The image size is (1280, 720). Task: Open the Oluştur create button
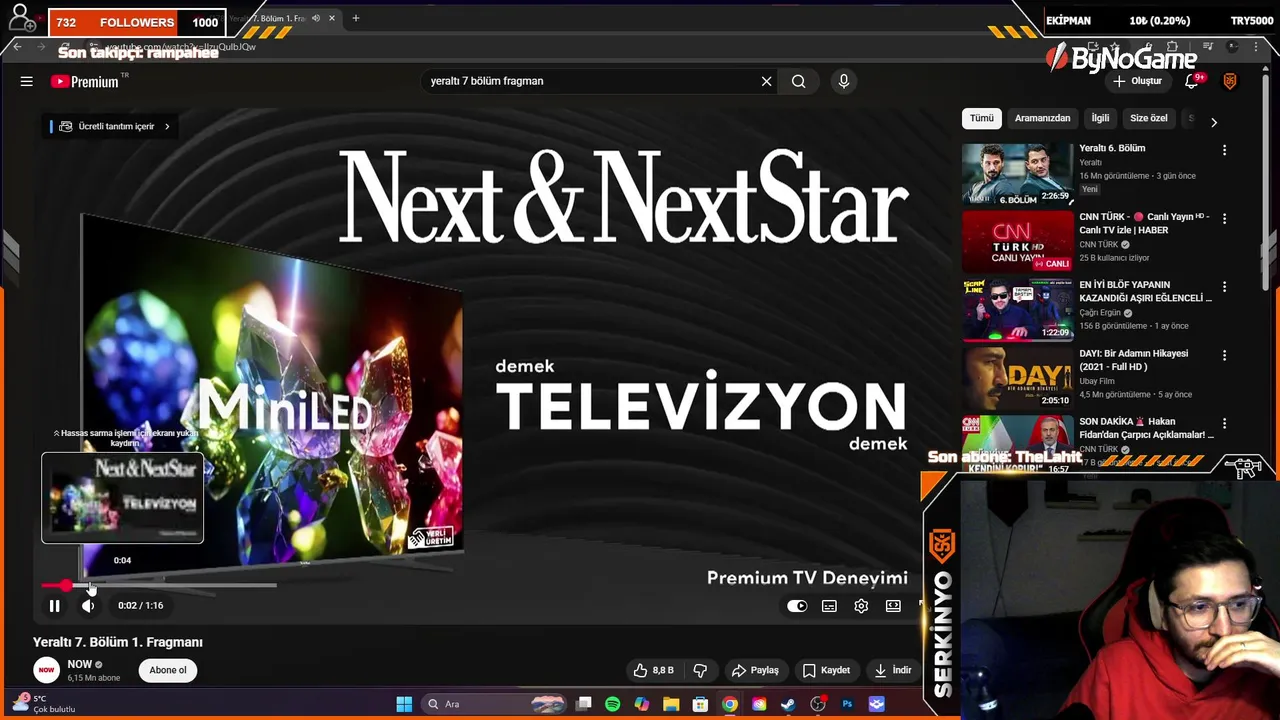tap(1137, 81)
